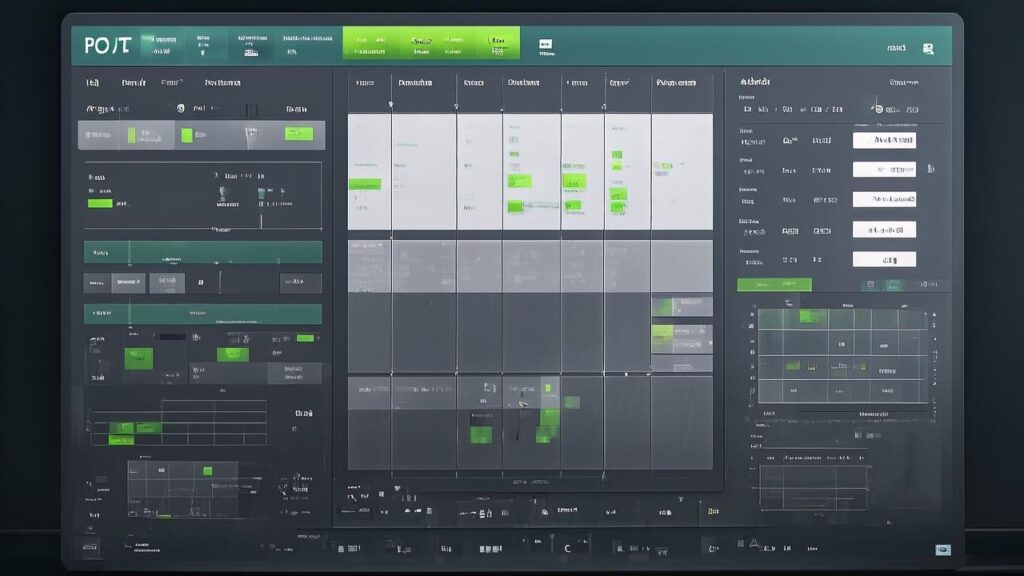
Task: Expand the second dark green section header
Action: (x=202, y=314)
